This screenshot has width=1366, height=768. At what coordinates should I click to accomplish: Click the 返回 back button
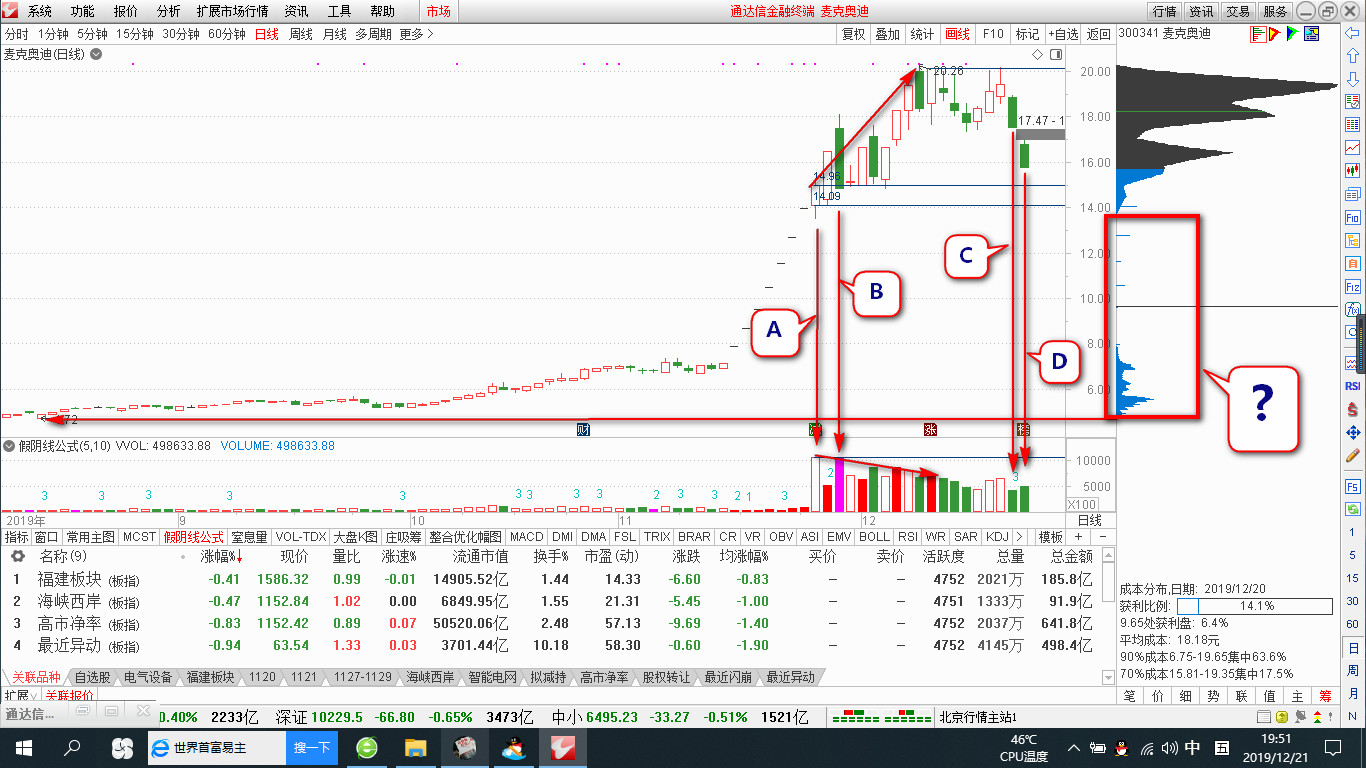tap(1098, 34)
